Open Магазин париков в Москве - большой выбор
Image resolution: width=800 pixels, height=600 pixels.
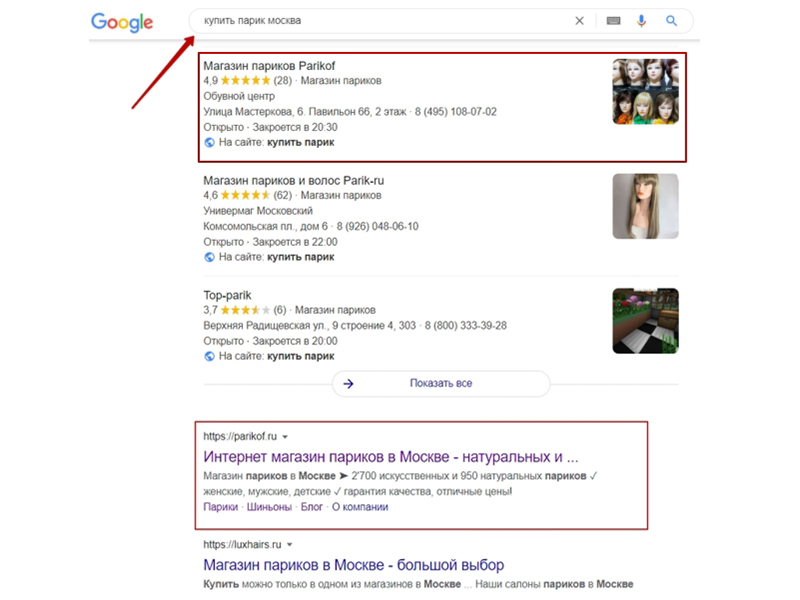coord(354,565)
